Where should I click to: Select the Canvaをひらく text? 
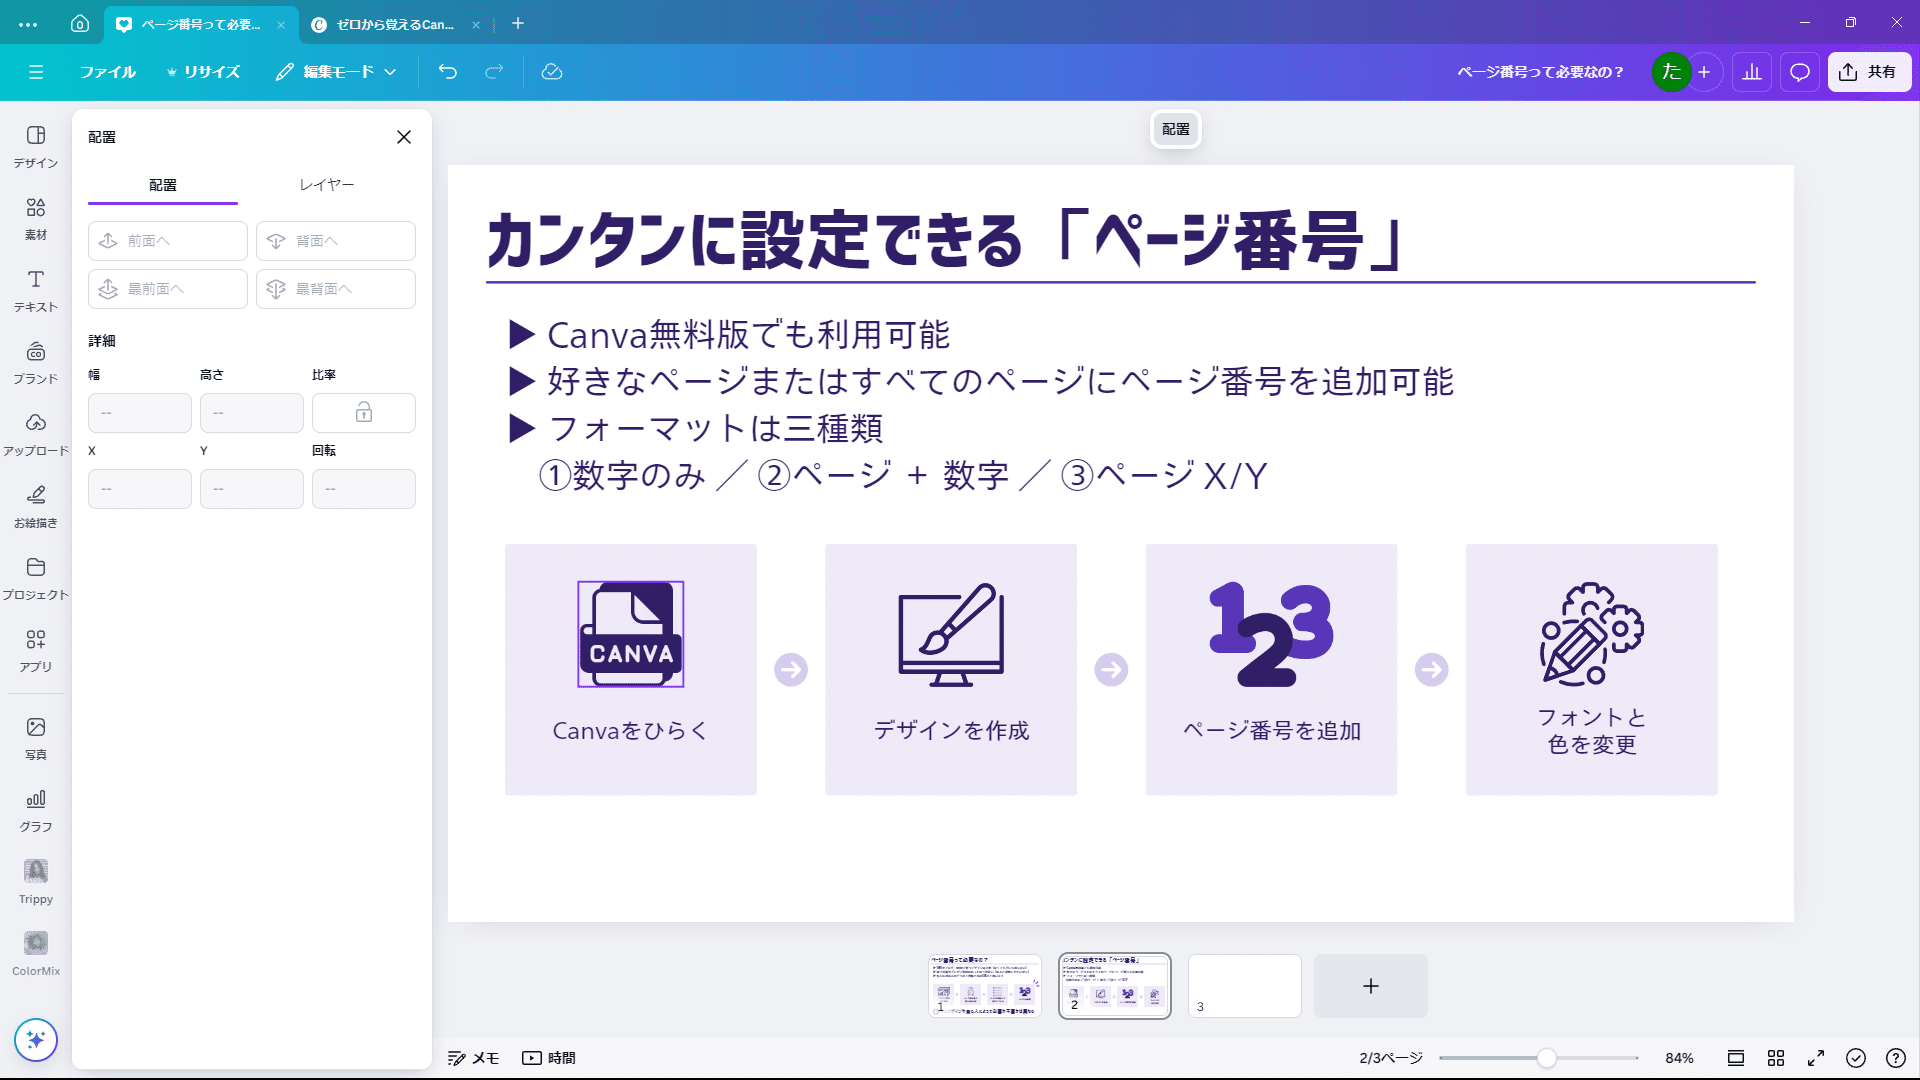click(630, 731)
